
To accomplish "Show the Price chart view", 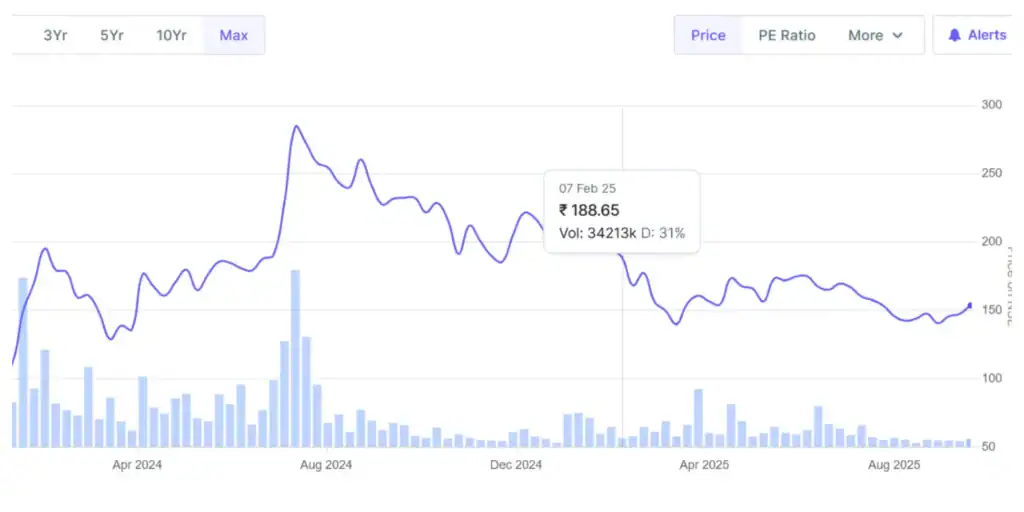I will click(x=708, y=35).
